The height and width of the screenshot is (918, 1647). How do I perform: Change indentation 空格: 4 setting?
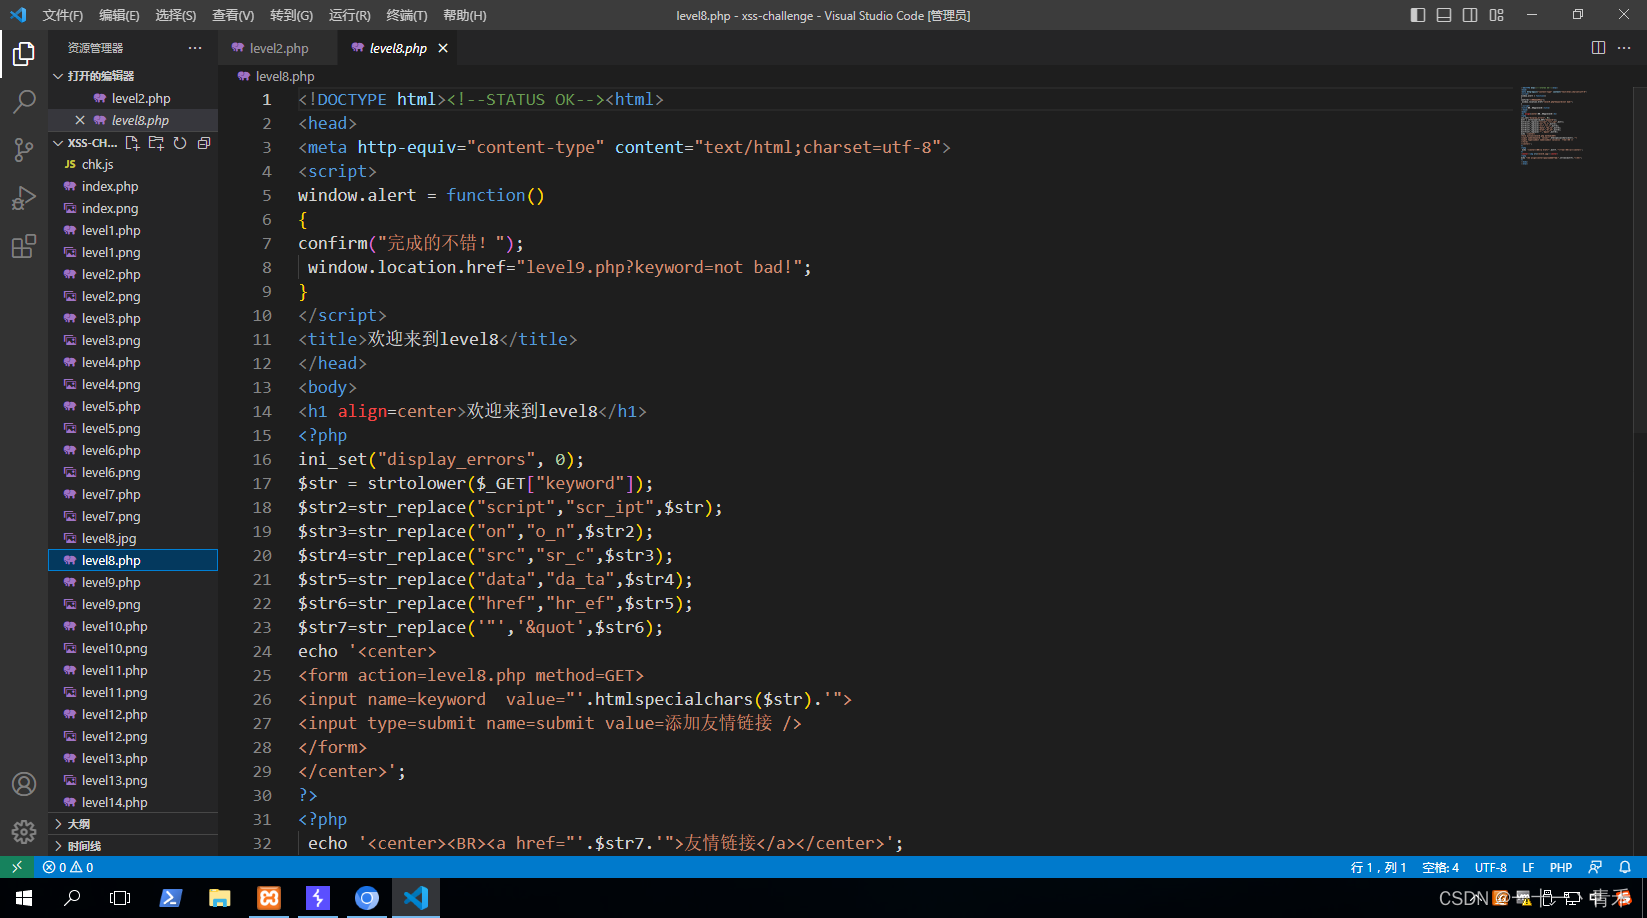[x=1440, y=867]
